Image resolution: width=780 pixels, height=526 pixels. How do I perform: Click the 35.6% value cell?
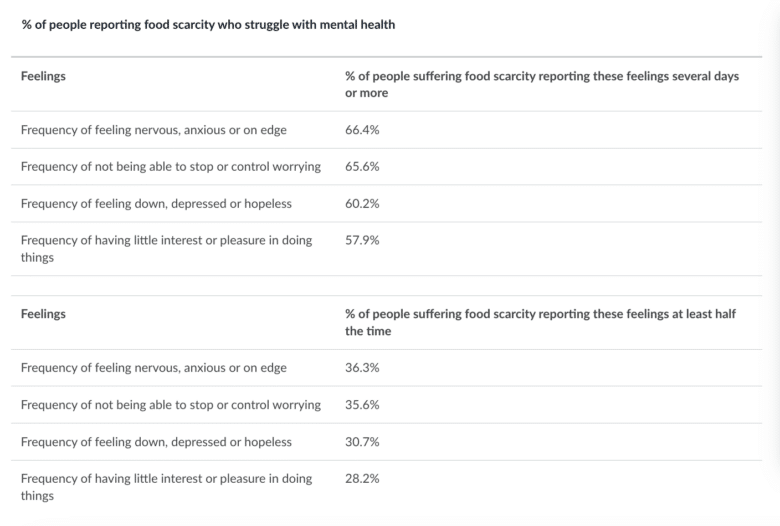click(362, 405)
